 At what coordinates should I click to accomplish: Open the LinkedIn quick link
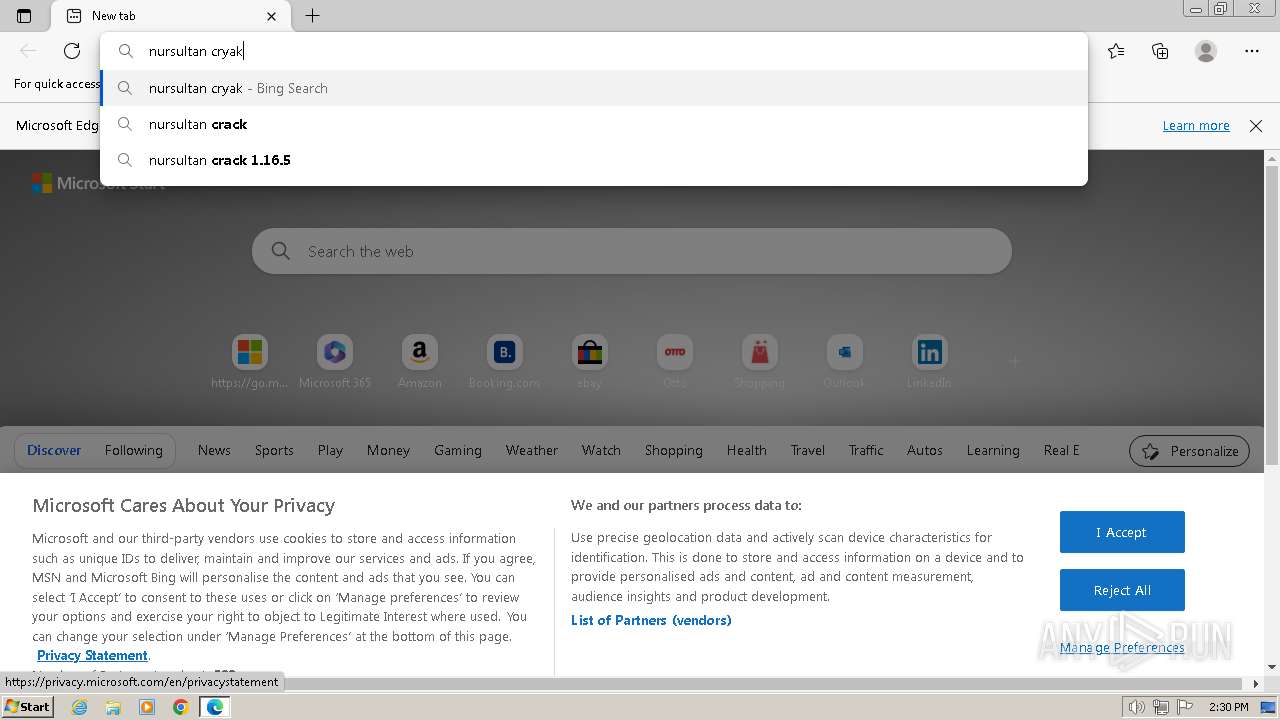[929, 362]
